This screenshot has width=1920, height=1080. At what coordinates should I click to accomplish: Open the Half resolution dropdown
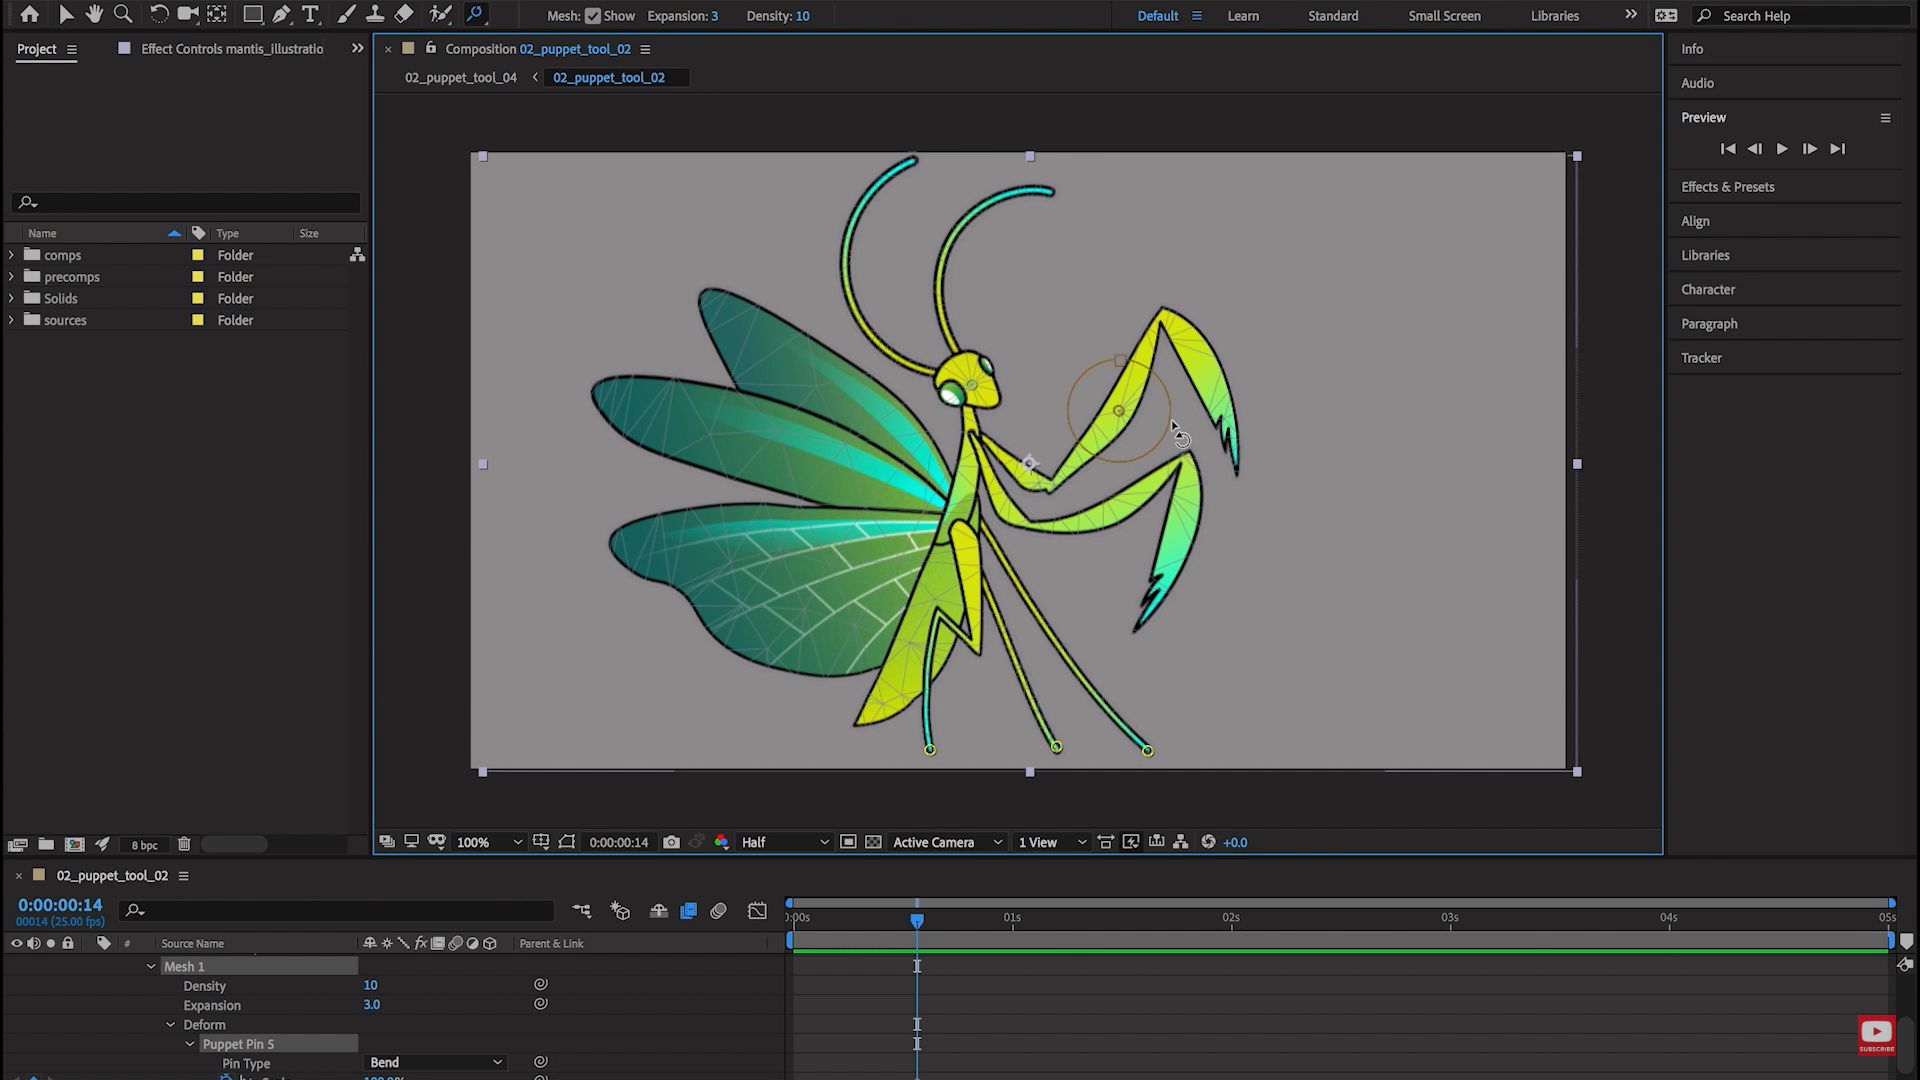785,842
